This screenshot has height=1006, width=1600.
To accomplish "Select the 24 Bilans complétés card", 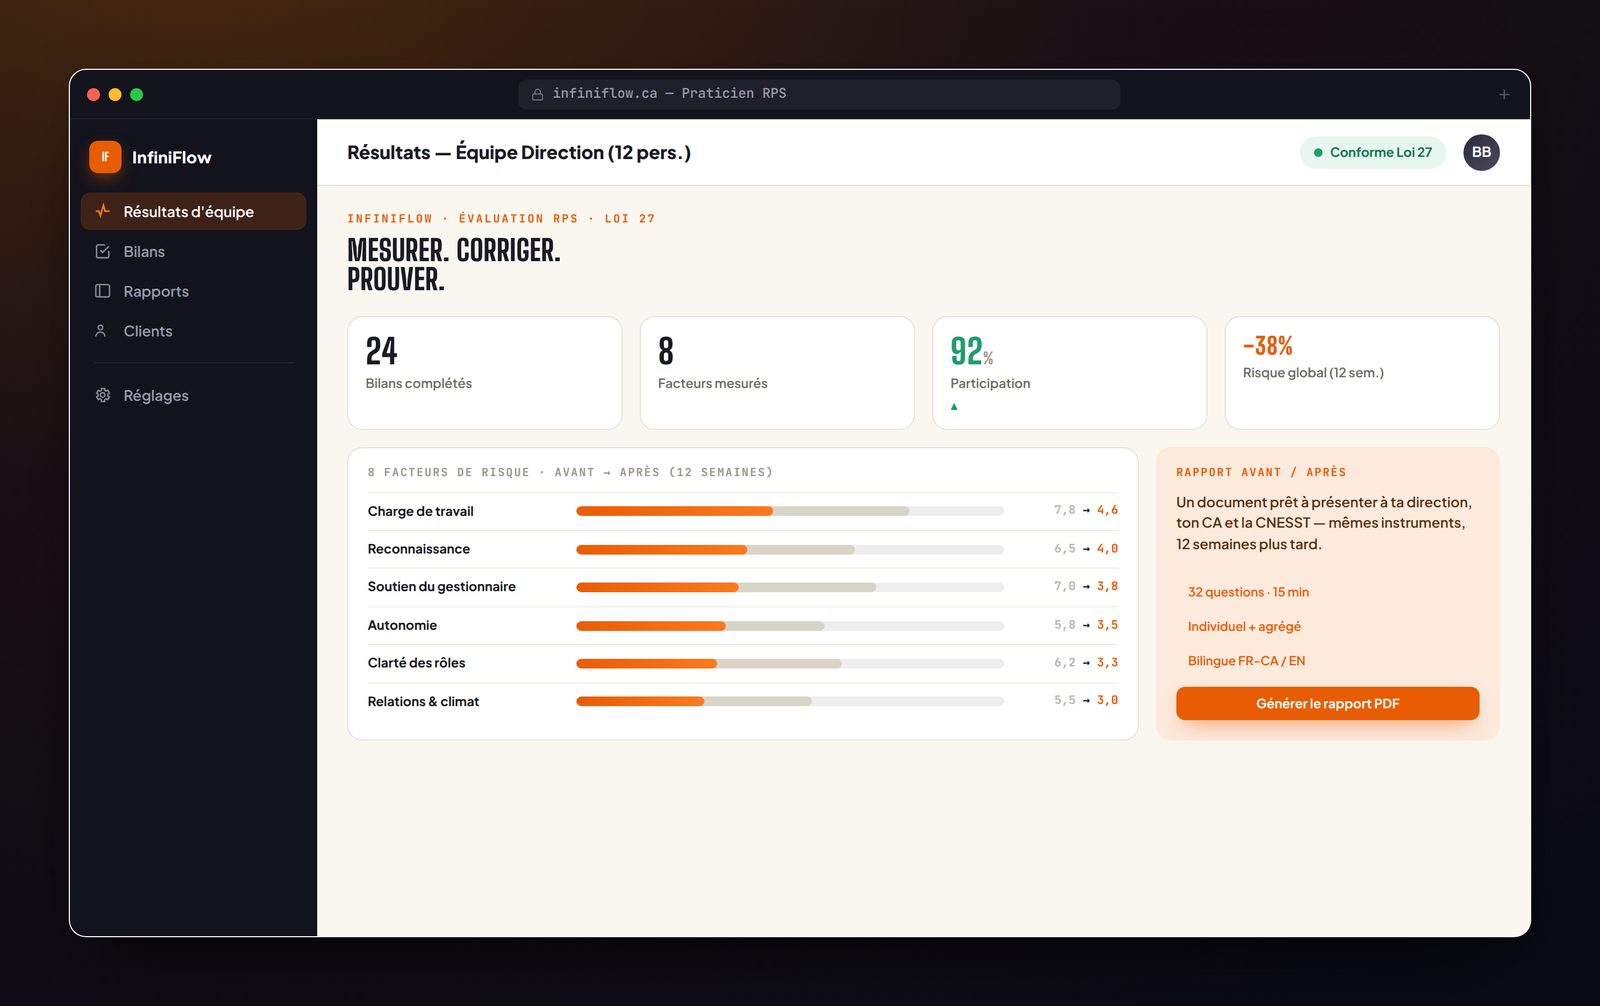I will coord(484,373).
